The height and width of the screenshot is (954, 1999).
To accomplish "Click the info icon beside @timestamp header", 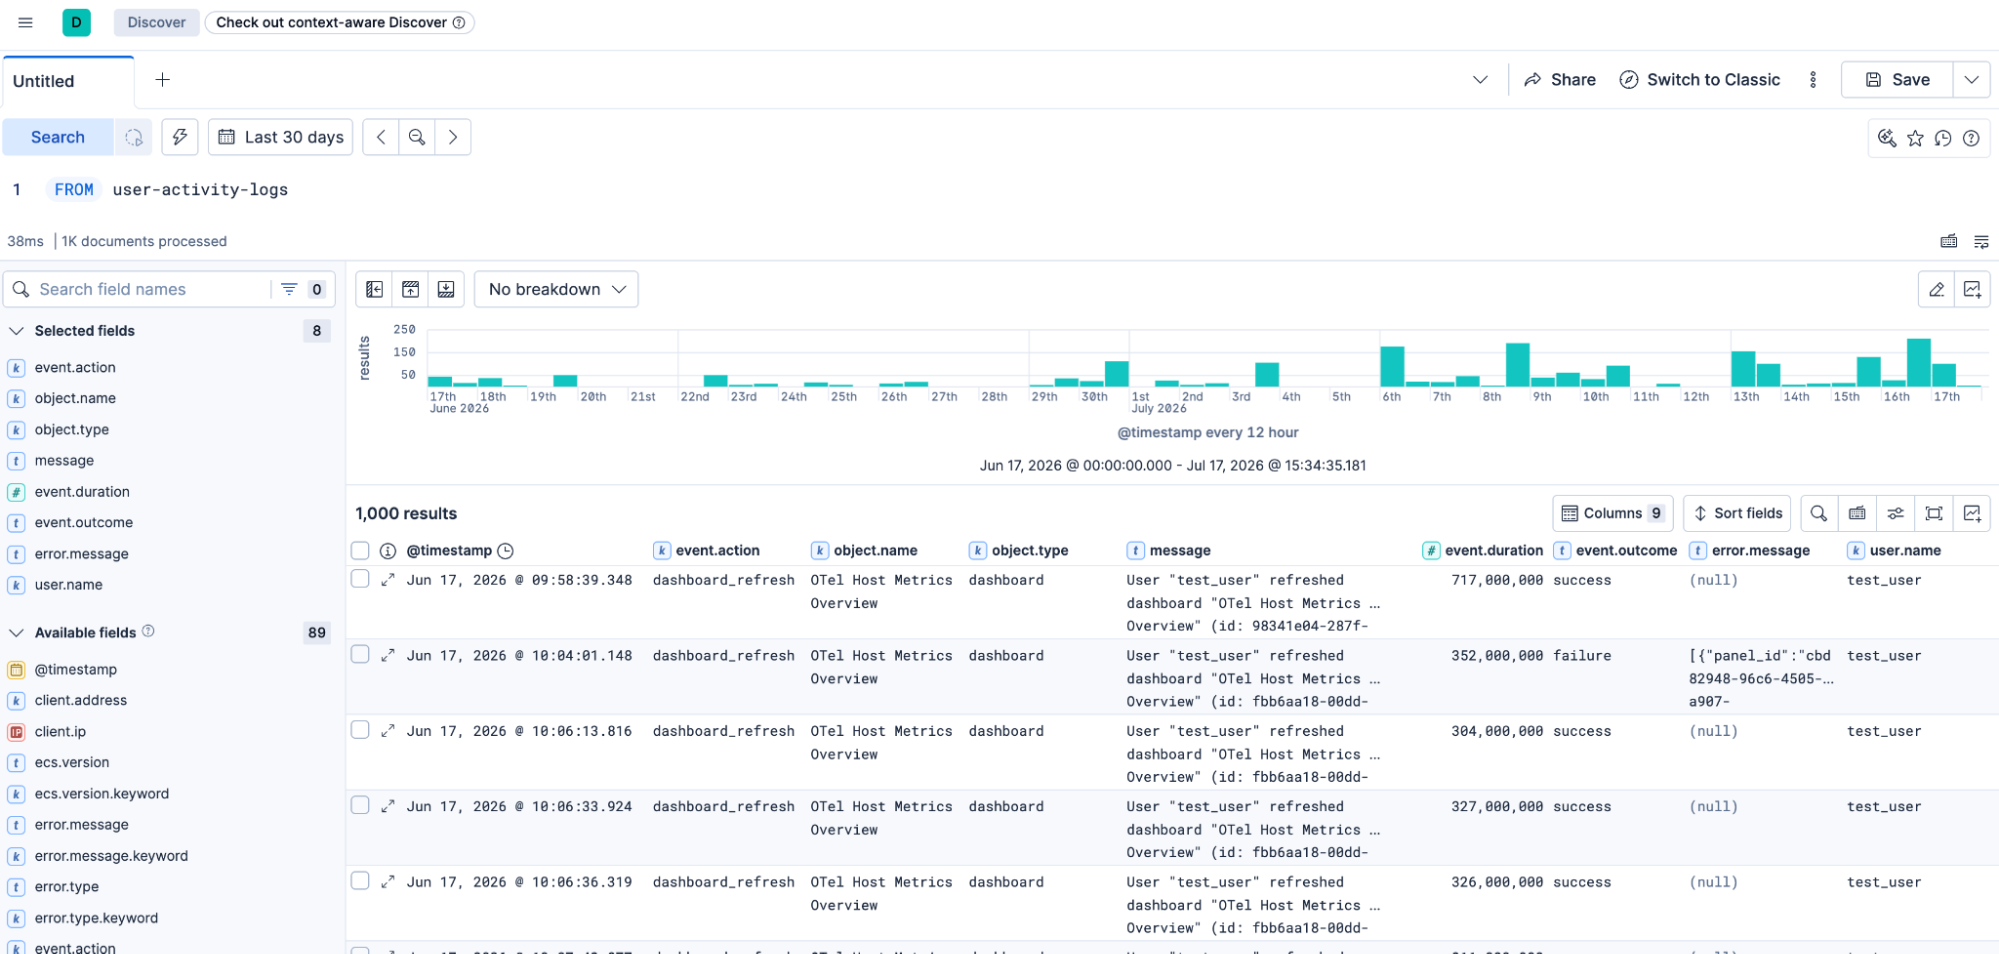I will (388, 551).
